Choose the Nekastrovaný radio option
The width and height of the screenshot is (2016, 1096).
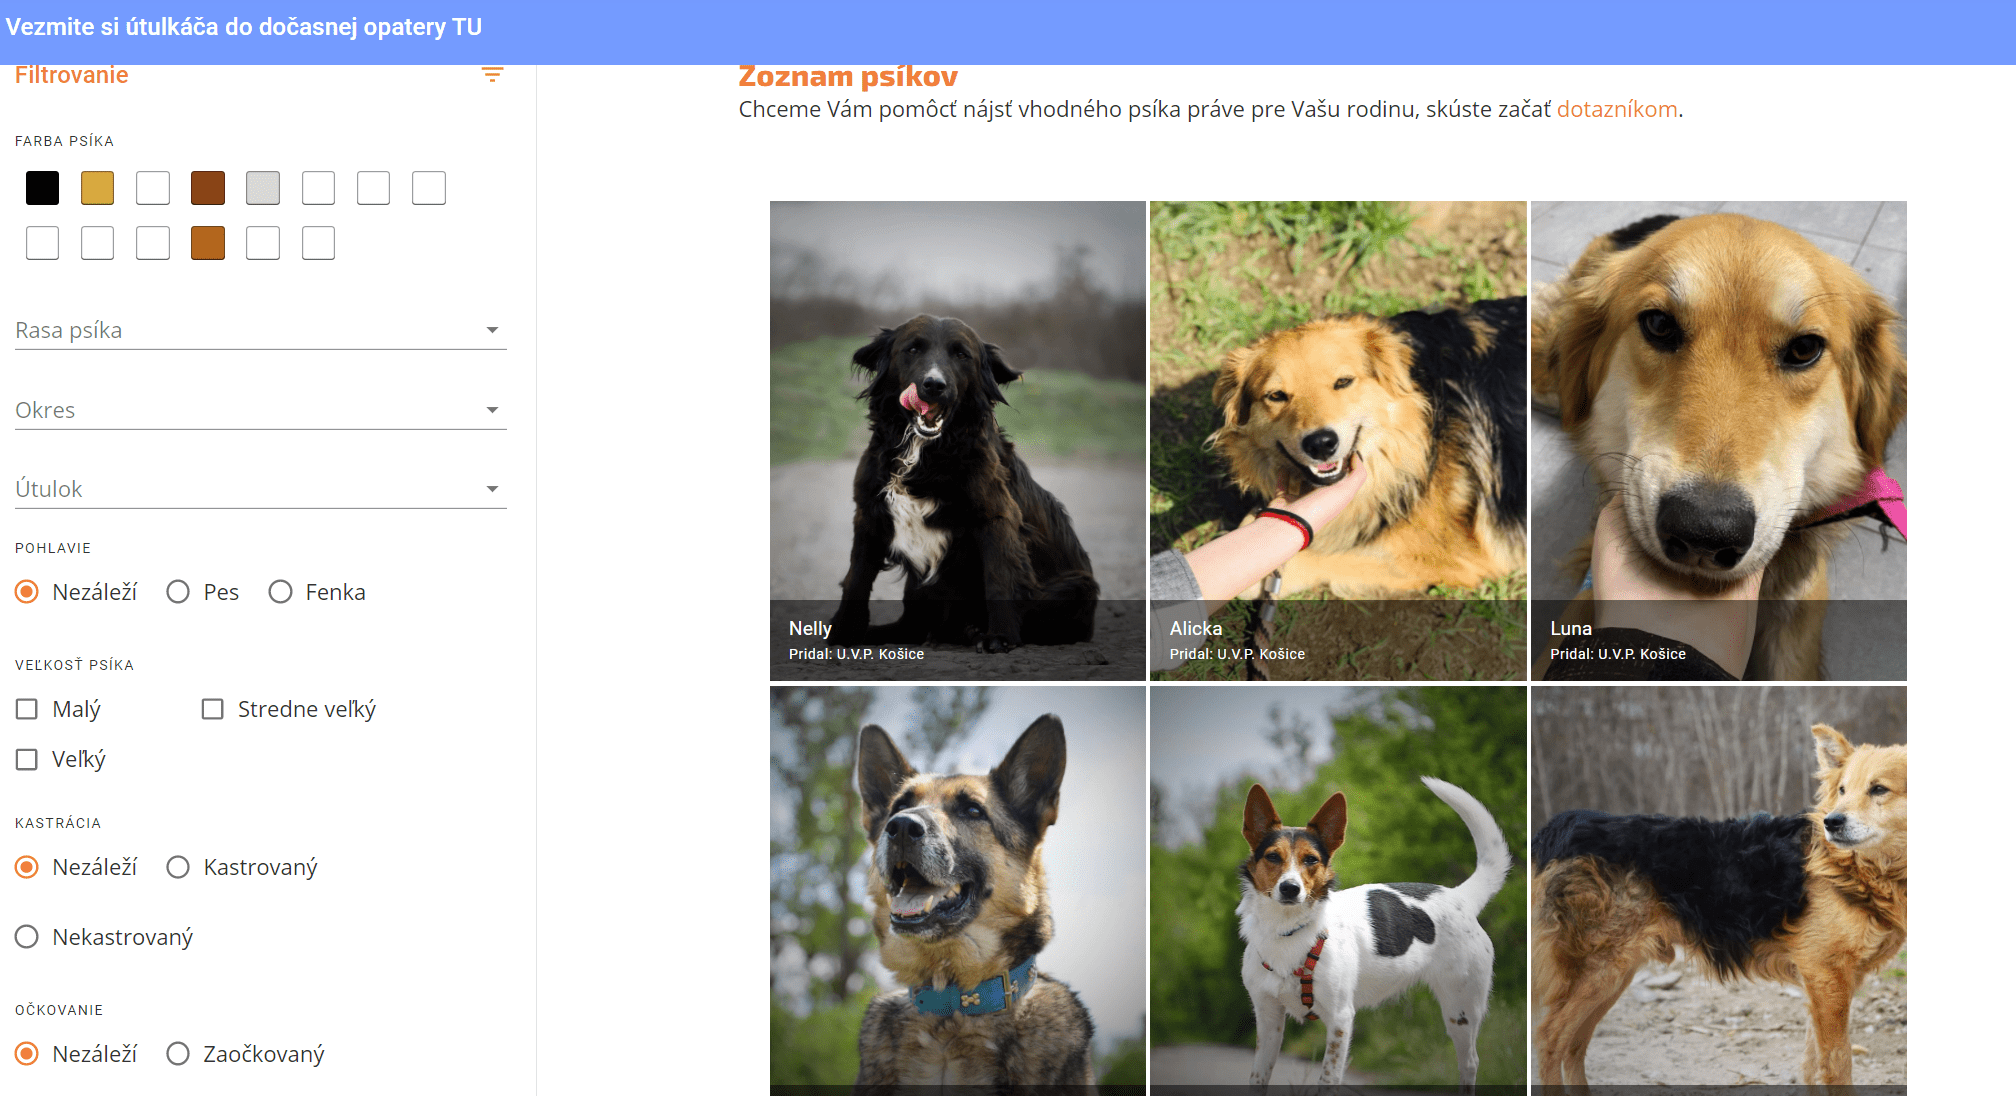[x=27, y=937]
